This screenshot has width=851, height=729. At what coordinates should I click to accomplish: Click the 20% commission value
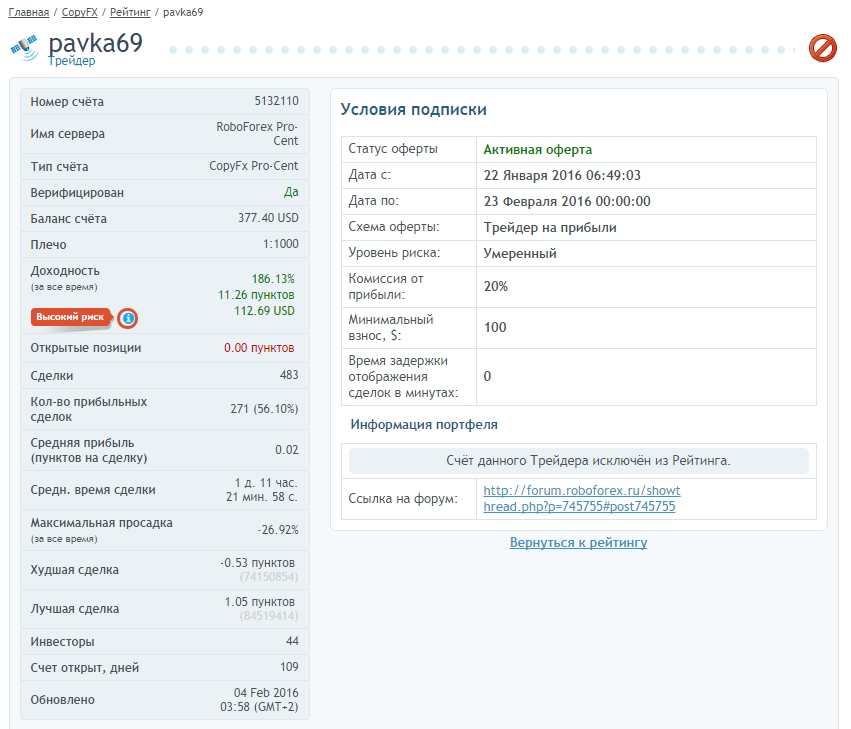496,287
